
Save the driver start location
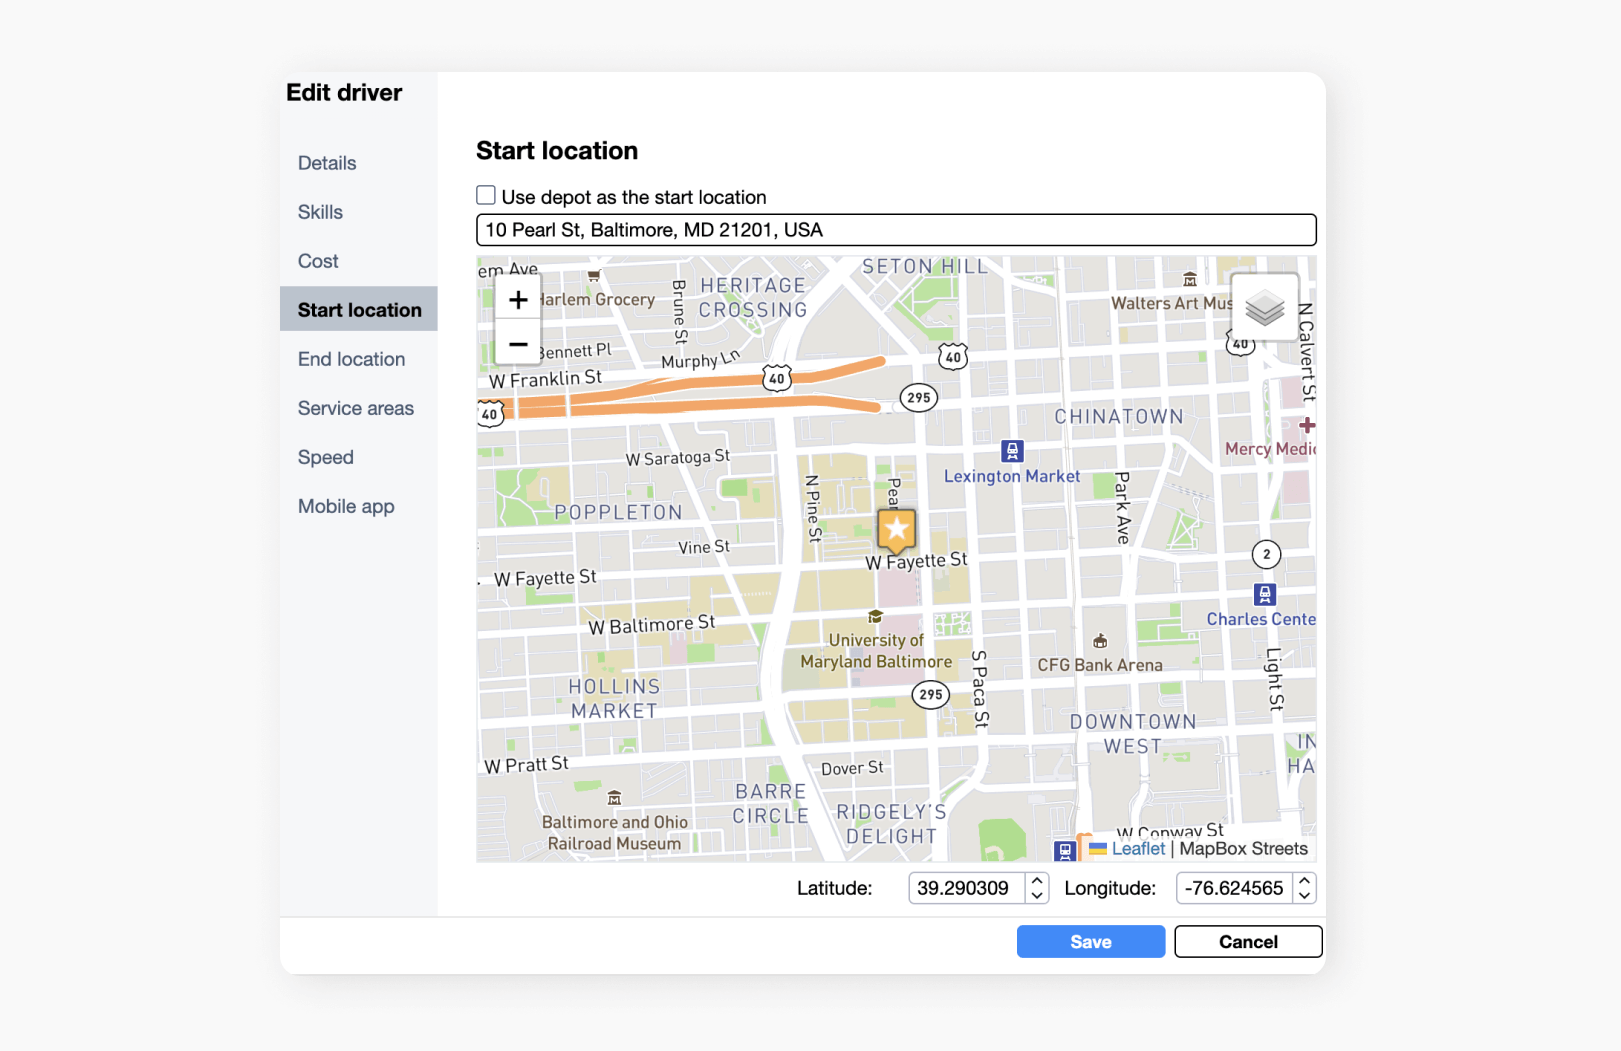tap(1090, 941)
